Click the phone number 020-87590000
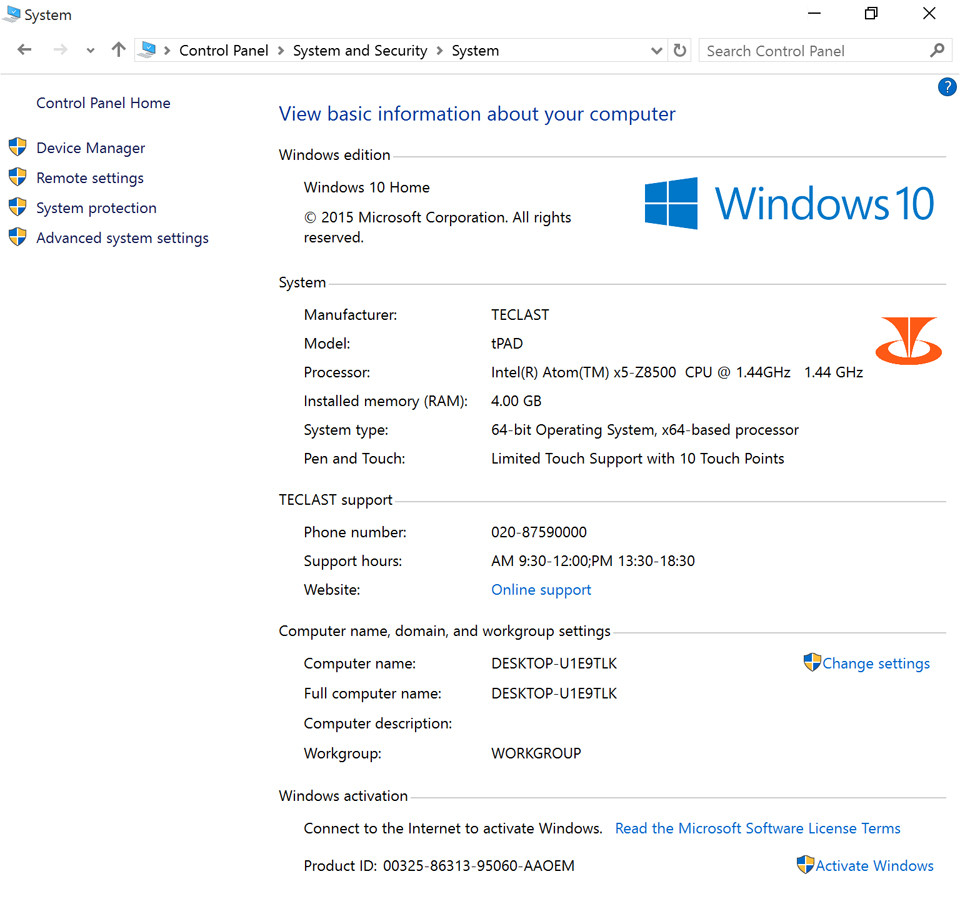Image resolution: width=960 pixels, height=909 pixels. tap(539, 533)
